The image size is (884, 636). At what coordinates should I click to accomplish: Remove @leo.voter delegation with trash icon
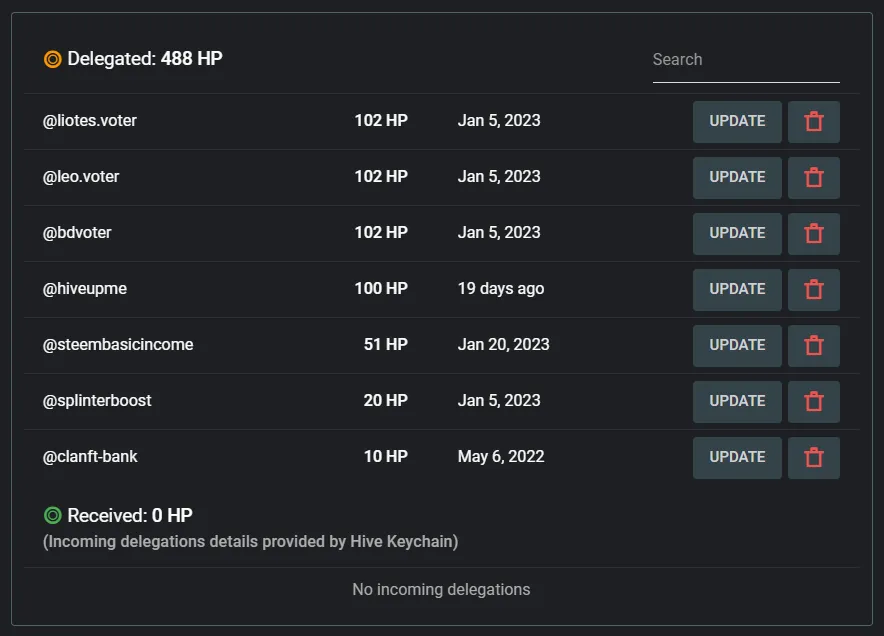(813, 178)
